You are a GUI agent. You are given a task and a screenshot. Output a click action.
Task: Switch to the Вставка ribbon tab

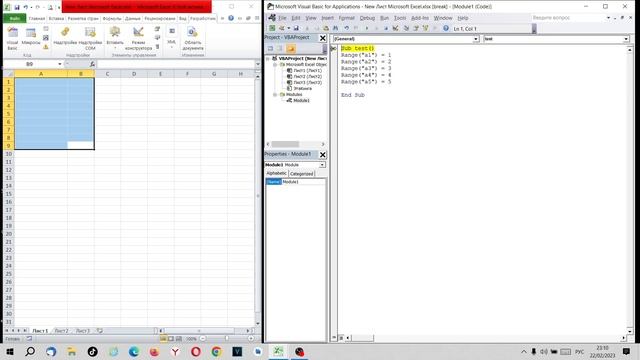pos(56,18)
